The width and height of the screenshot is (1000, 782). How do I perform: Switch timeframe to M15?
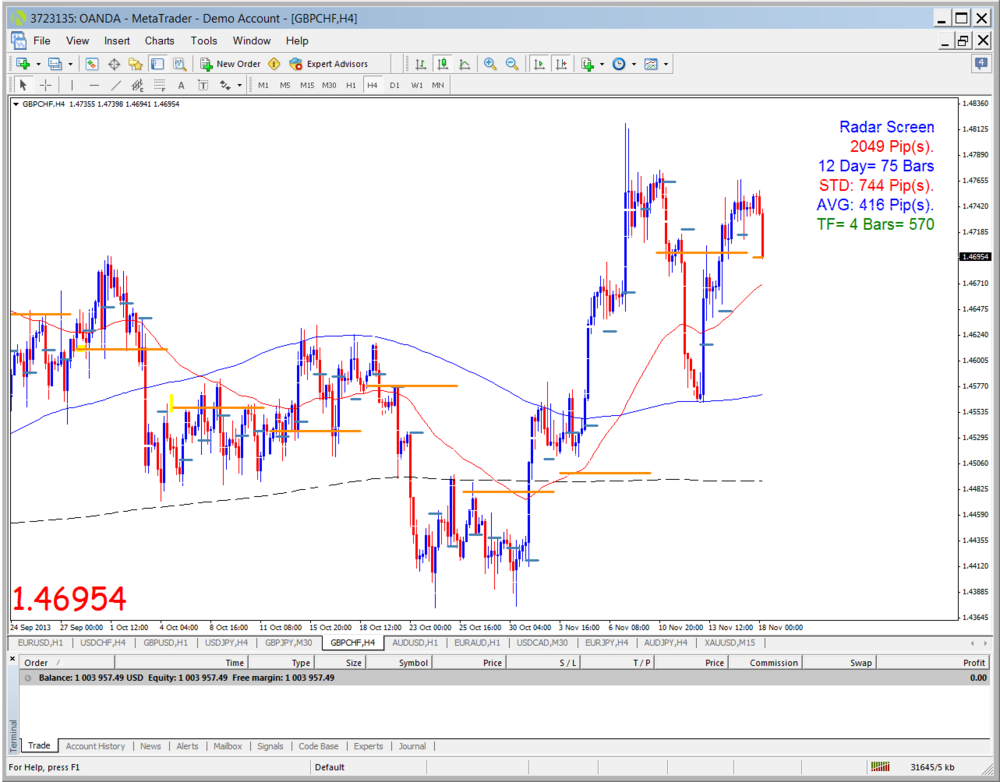click(307, 85)
